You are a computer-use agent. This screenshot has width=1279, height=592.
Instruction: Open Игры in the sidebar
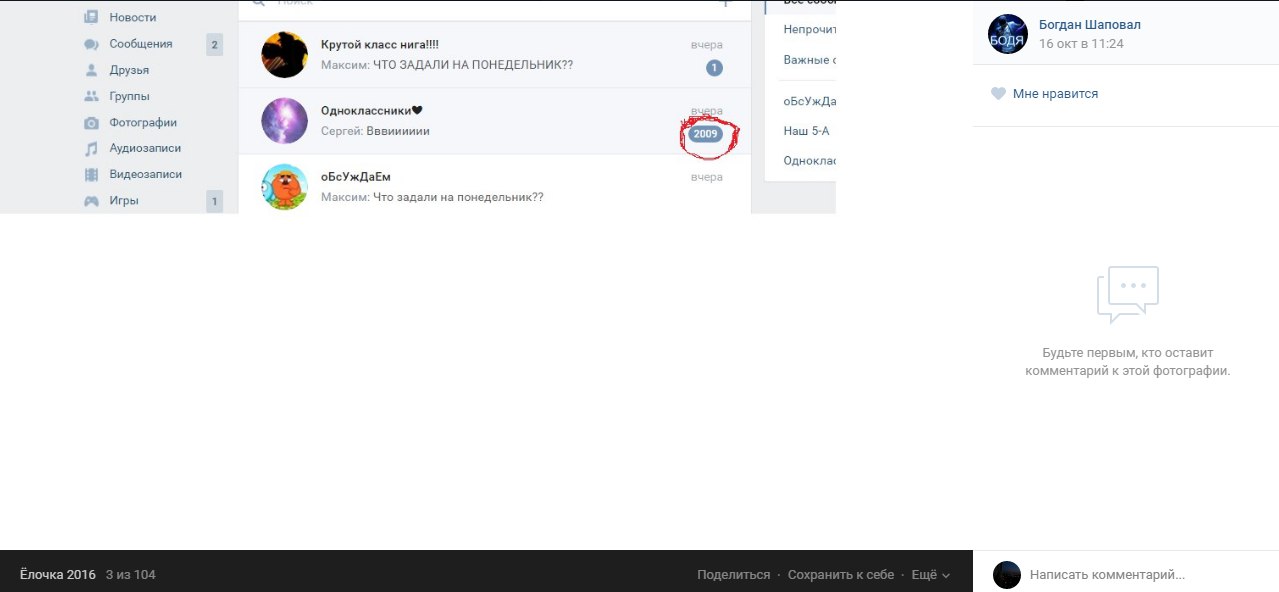124,200
